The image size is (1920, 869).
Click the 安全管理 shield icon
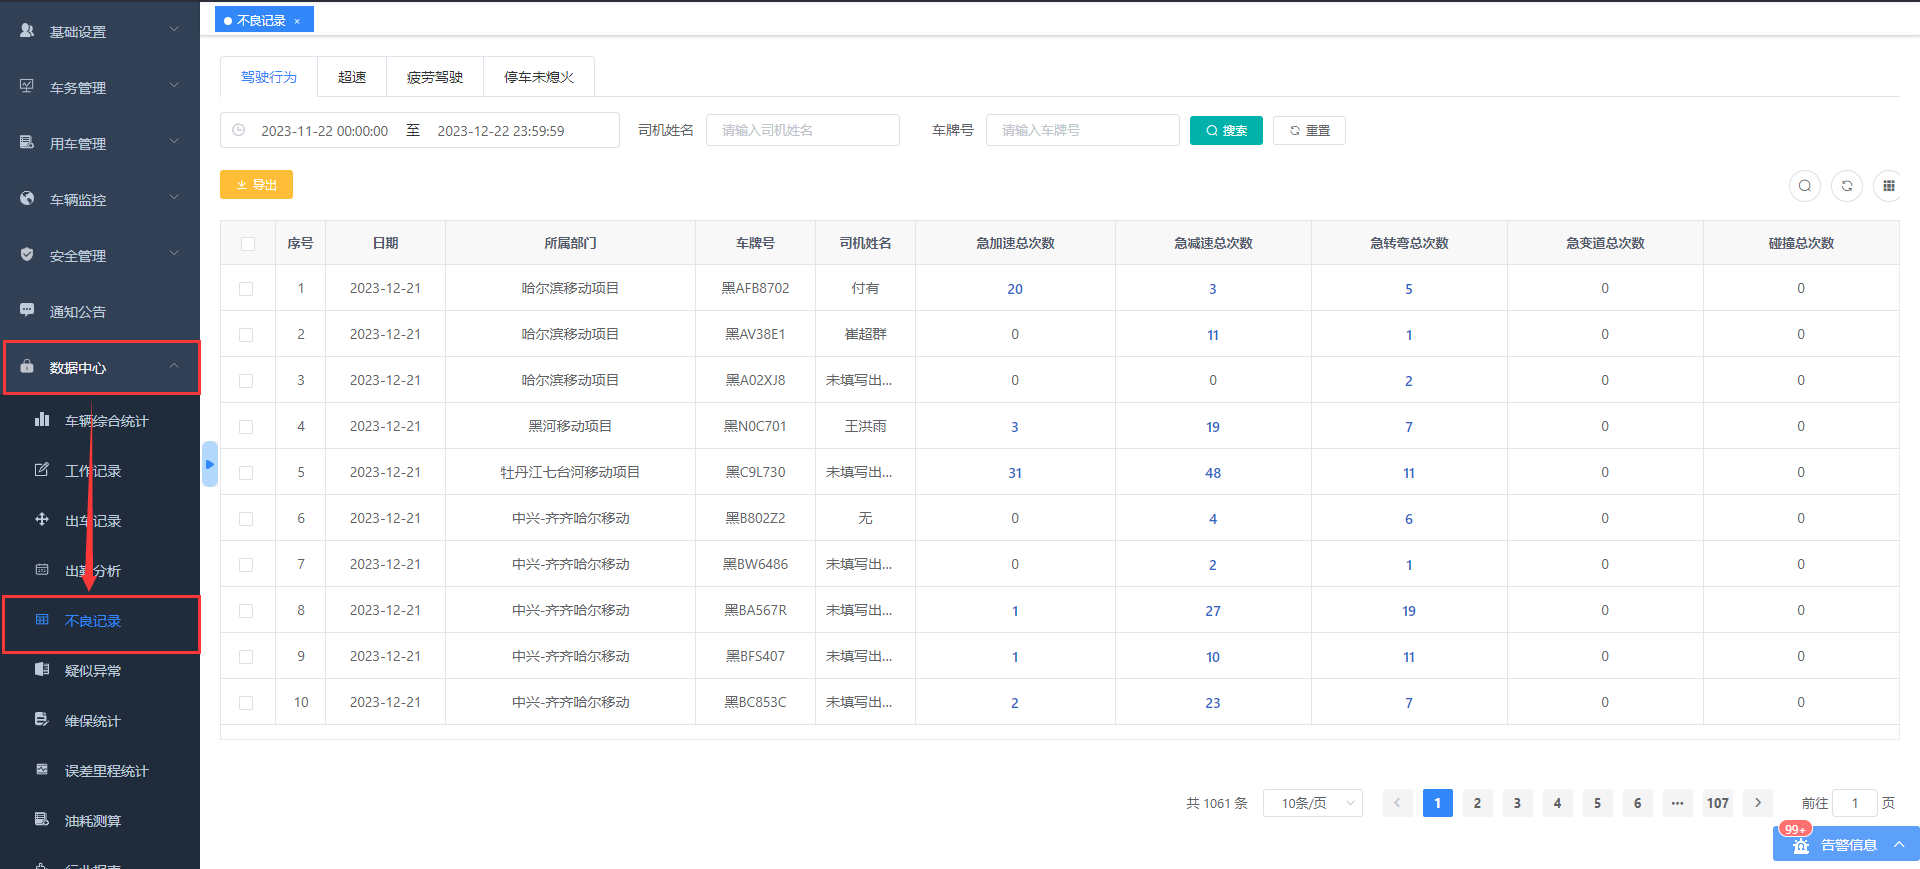27,255
